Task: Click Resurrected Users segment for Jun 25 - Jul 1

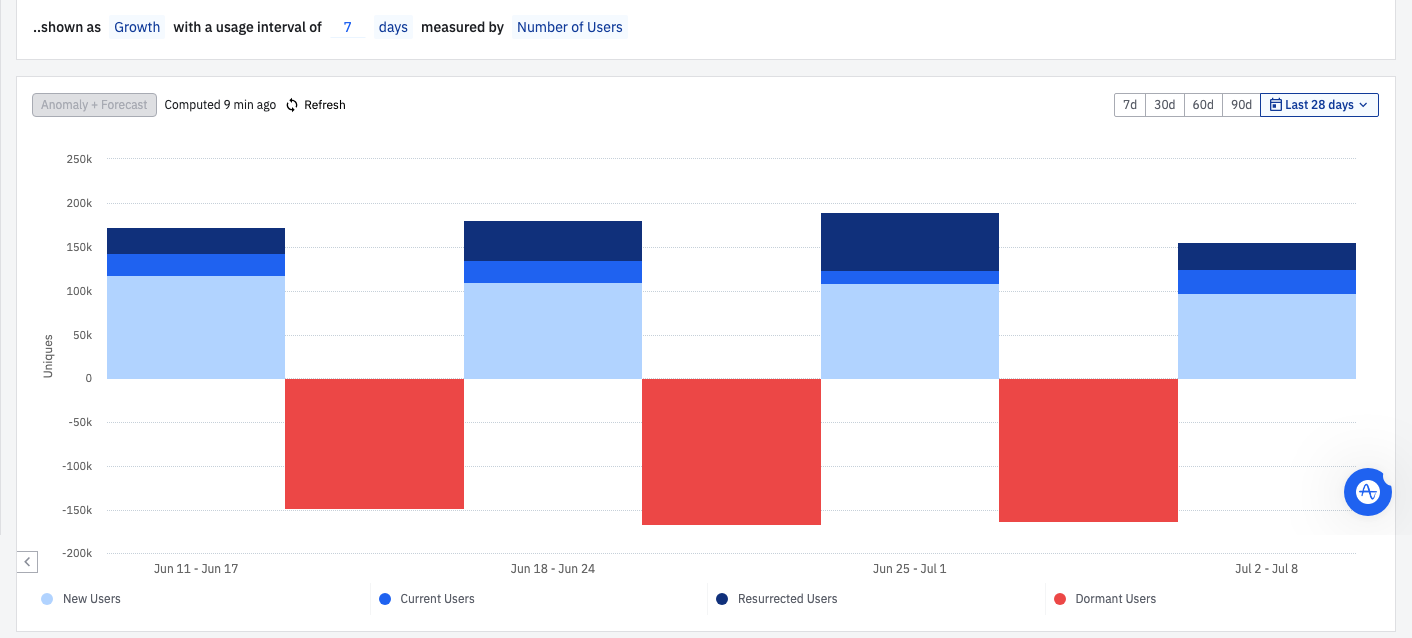Action: pos(910,242)
